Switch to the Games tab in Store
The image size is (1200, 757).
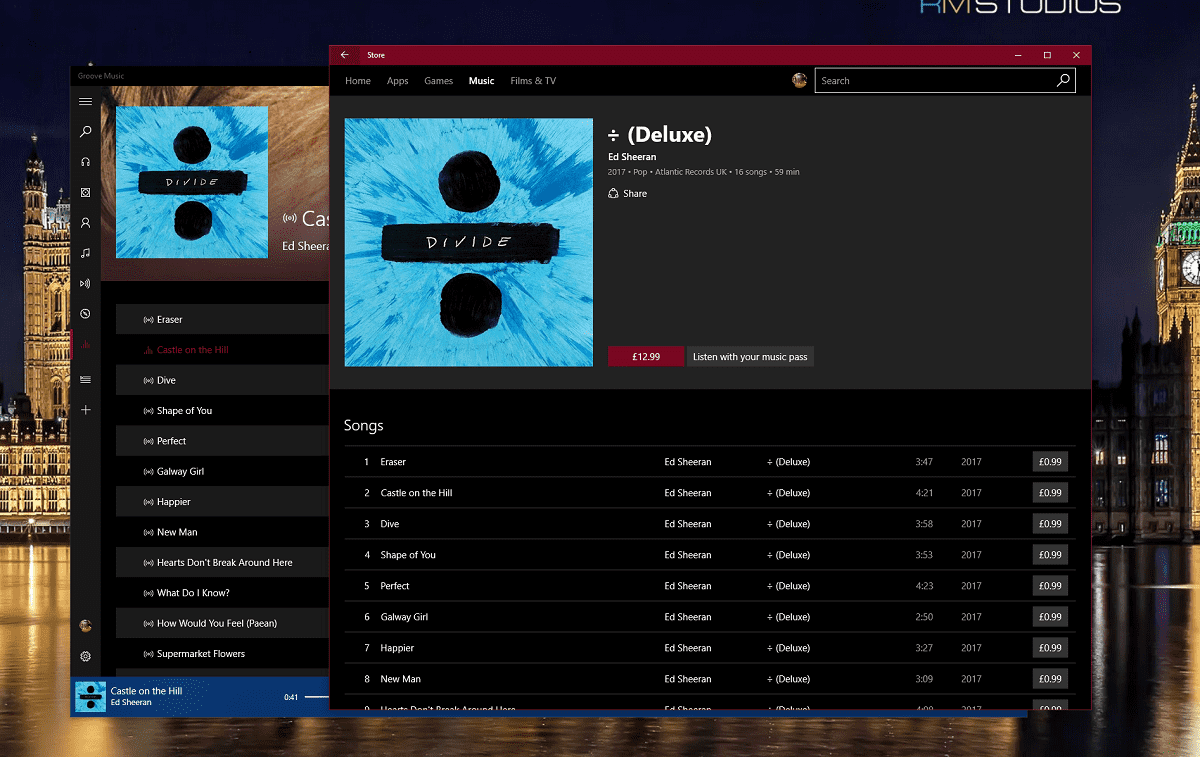point(438,81)
